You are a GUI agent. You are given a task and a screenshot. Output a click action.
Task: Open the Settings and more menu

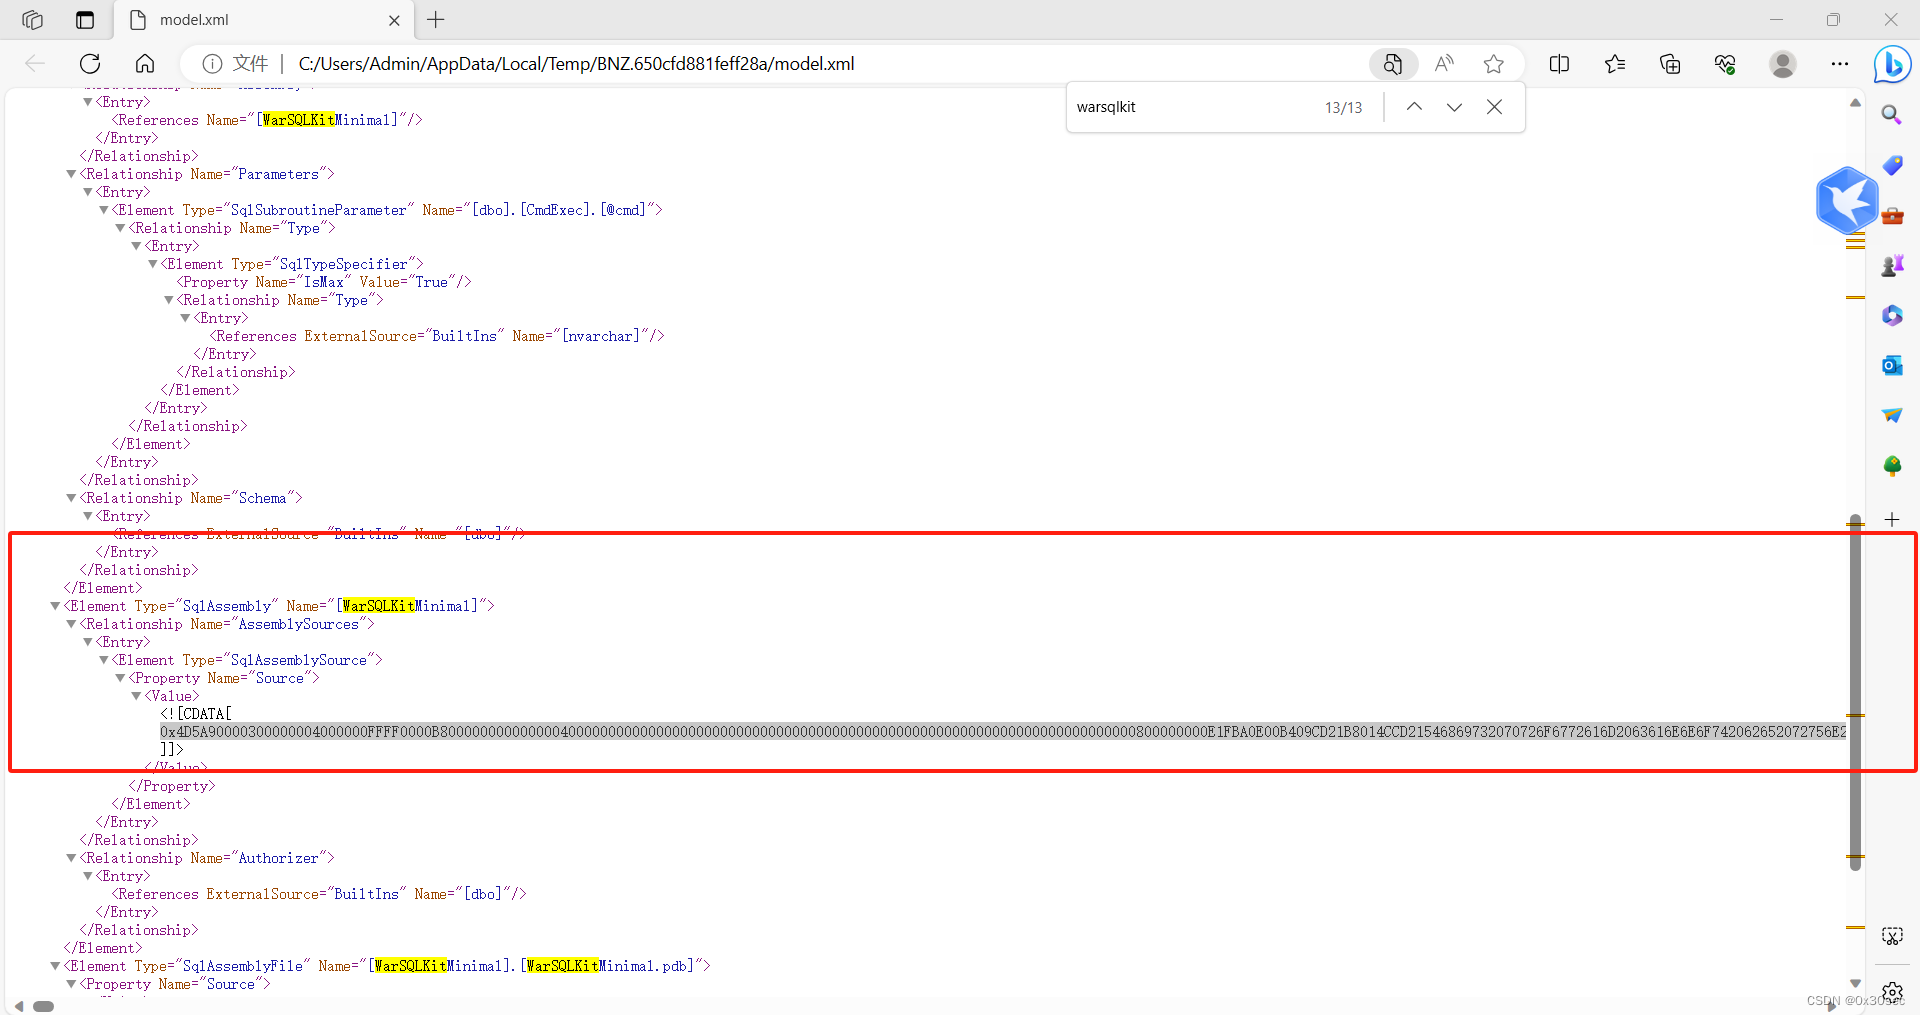pos(1840,64)
